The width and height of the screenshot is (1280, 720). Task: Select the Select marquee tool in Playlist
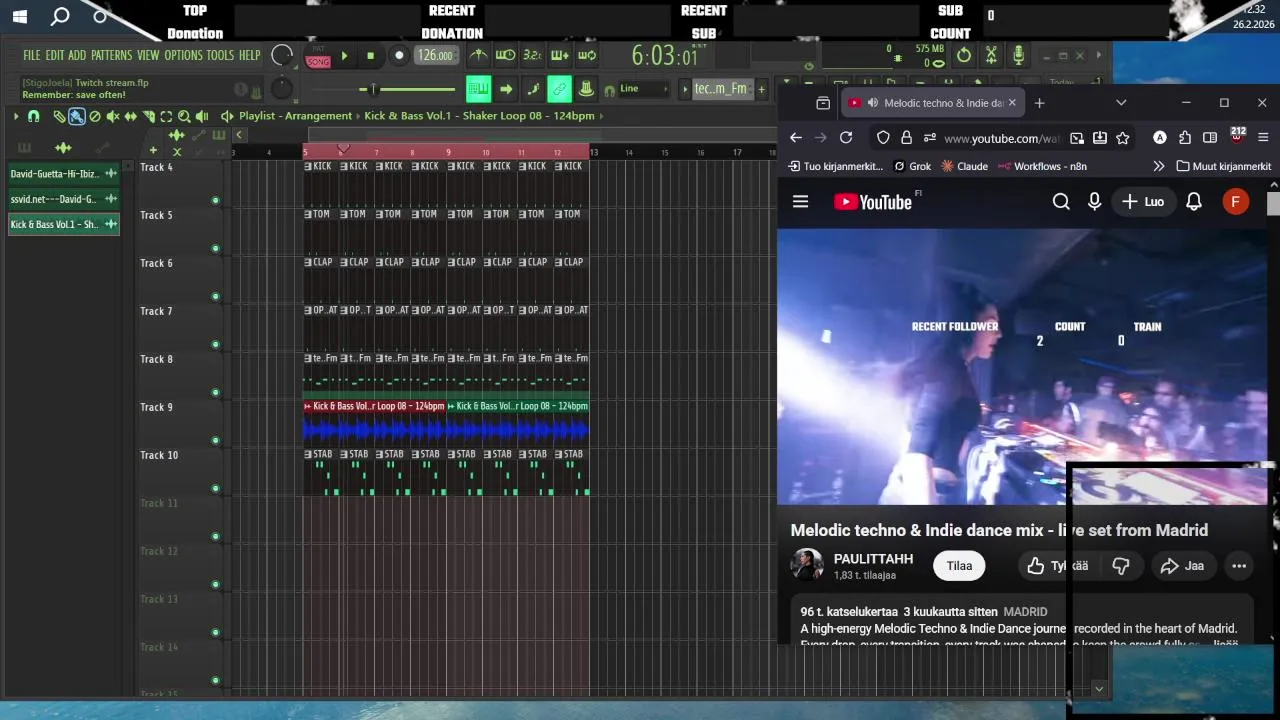click(166, 116)
